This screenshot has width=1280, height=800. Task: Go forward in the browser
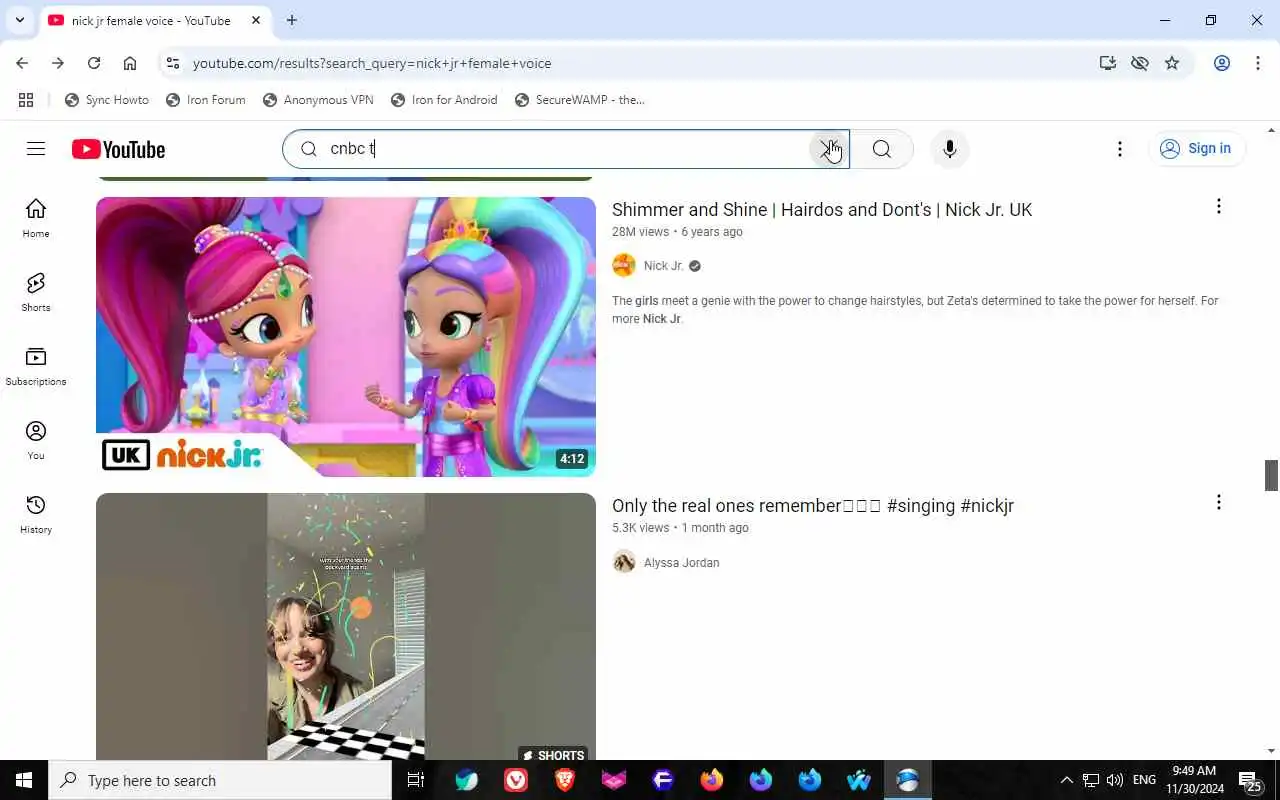(58, 63)
